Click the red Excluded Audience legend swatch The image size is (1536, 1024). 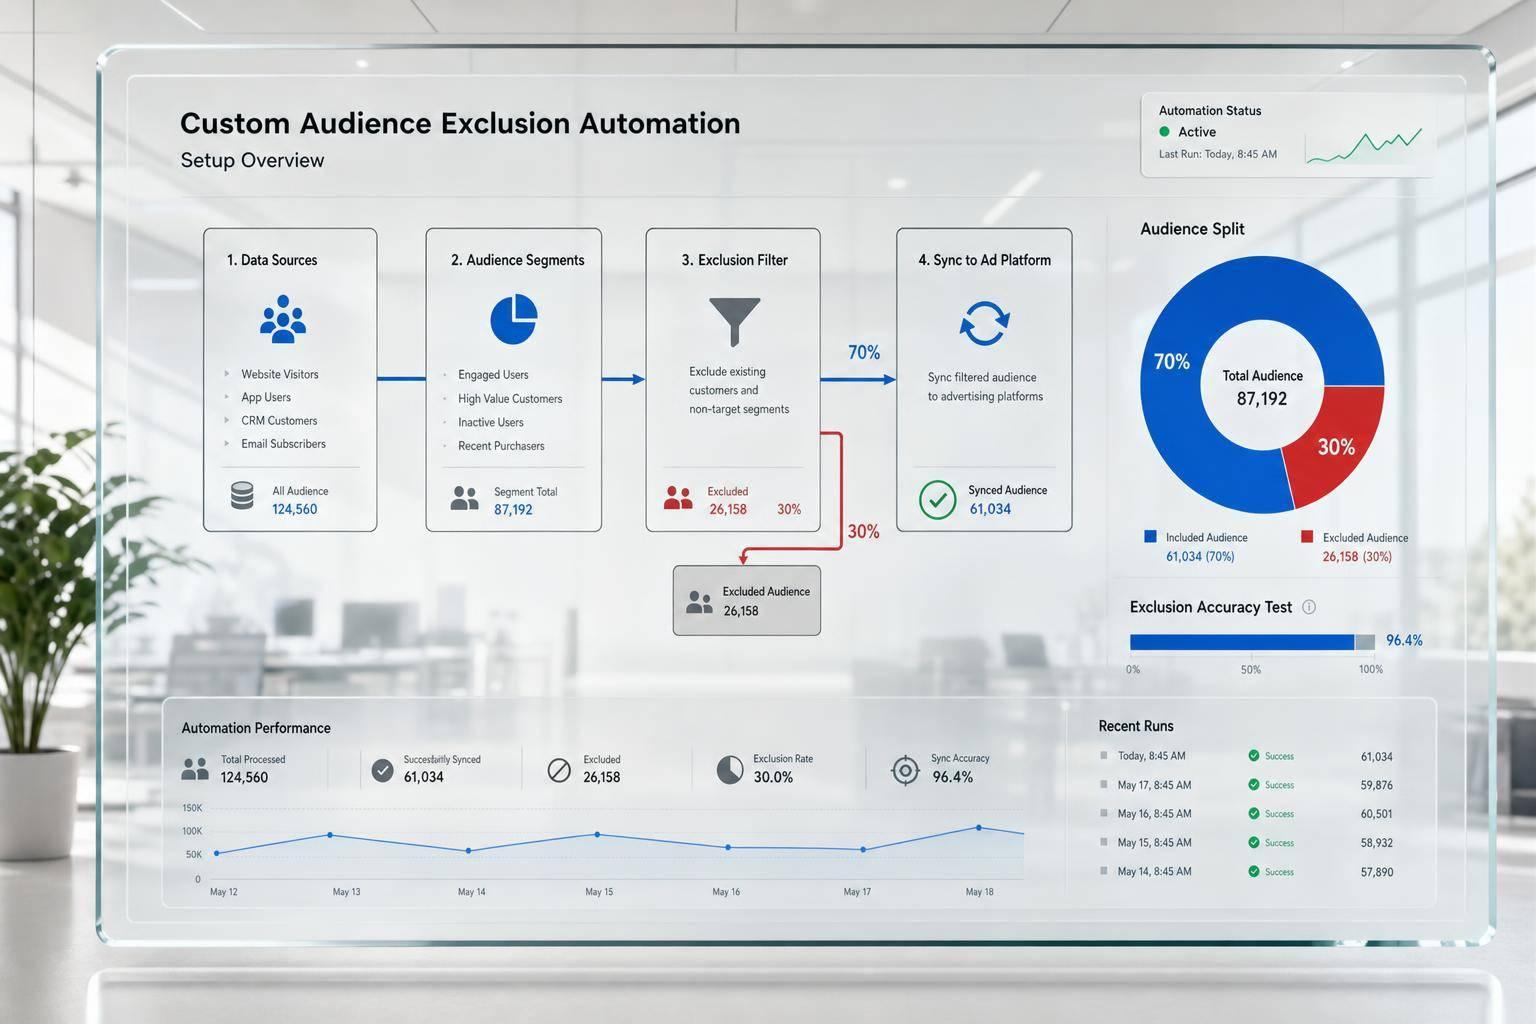click(1307, 537)
